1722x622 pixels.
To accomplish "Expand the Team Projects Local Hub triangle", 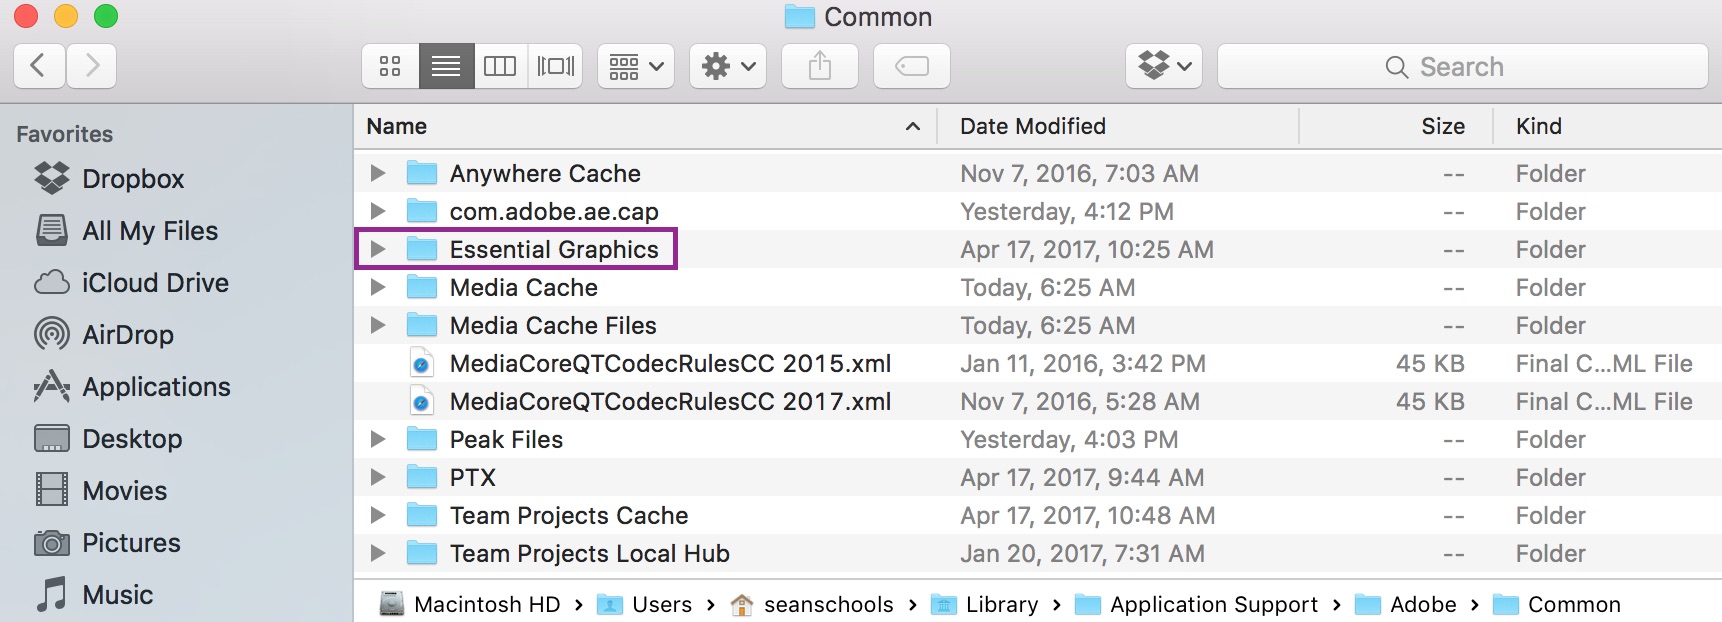I will pyautogui.click(x=378, y=553).
